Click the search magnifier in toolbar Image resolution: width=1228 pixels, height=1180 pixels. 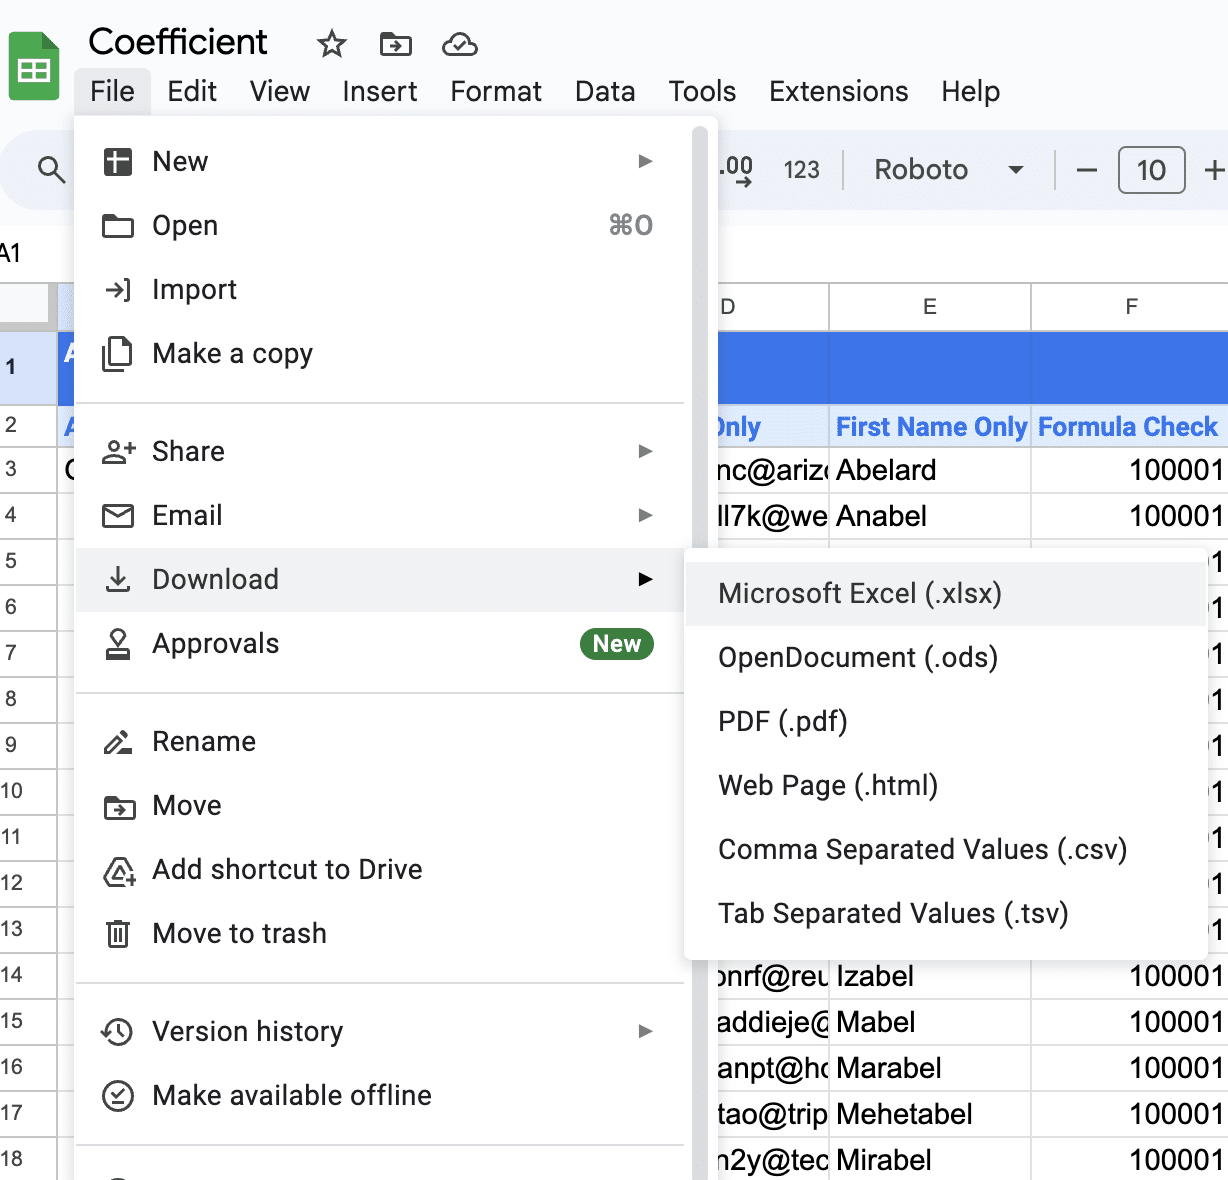51,170
